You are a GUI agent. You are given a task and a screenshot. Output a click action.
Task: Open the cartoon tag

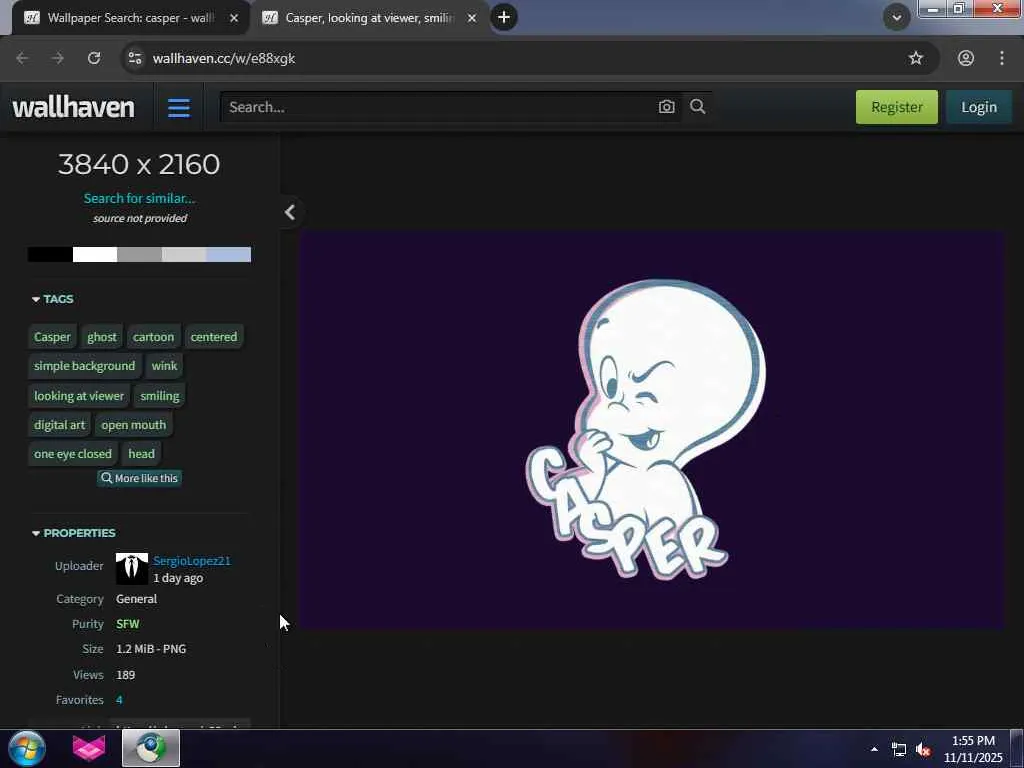coord(153,337)
